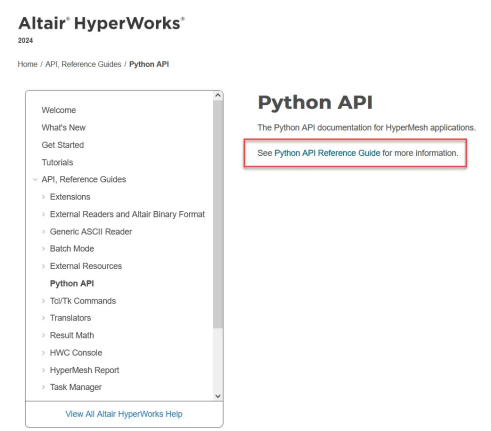Select API, Reference Guides in sidebar
The width and height of the screenshot is (491, 431).
[84, 179]
